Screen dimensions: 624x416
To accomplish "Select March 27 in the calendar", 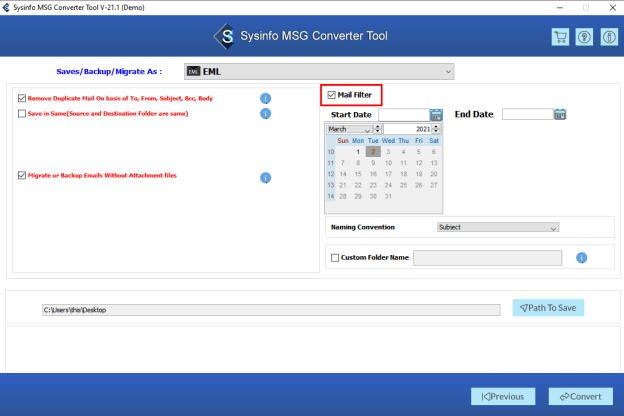I will (x=433, y=185).
